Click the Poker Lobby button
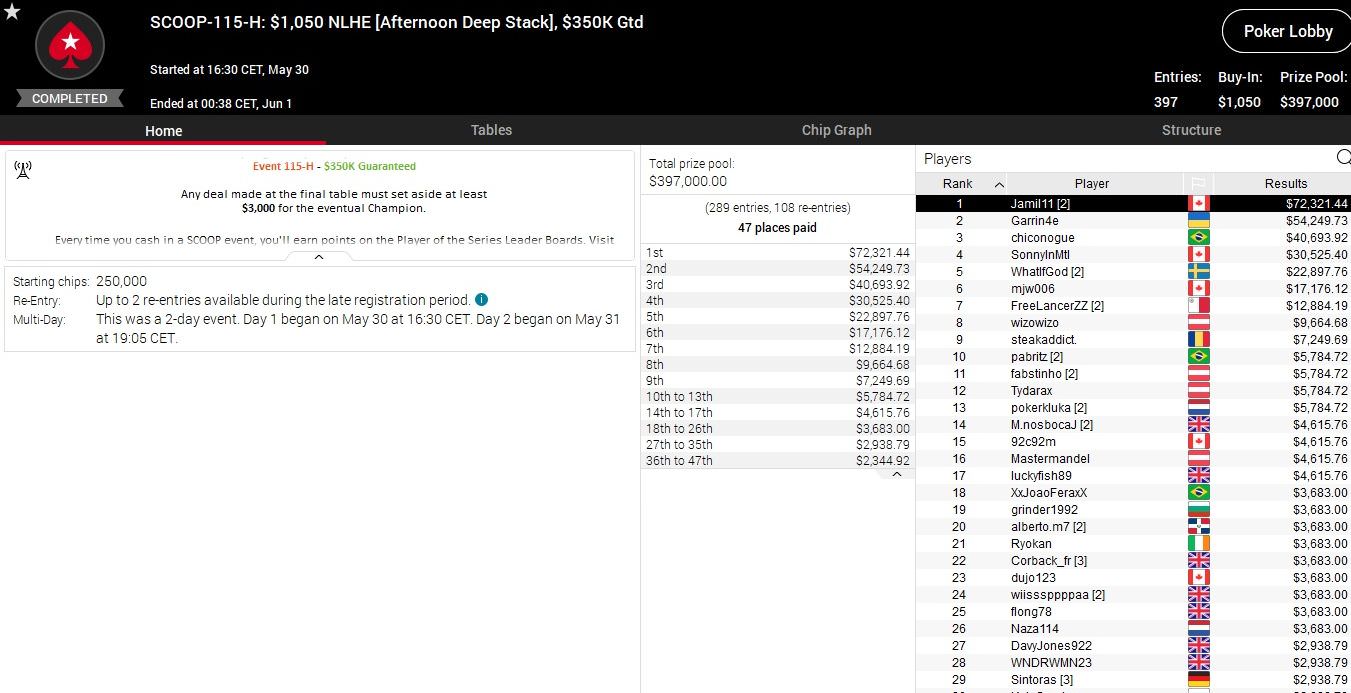This screenshot has height=693, width=1351. pyautogui.click(x=1287, y=32)
